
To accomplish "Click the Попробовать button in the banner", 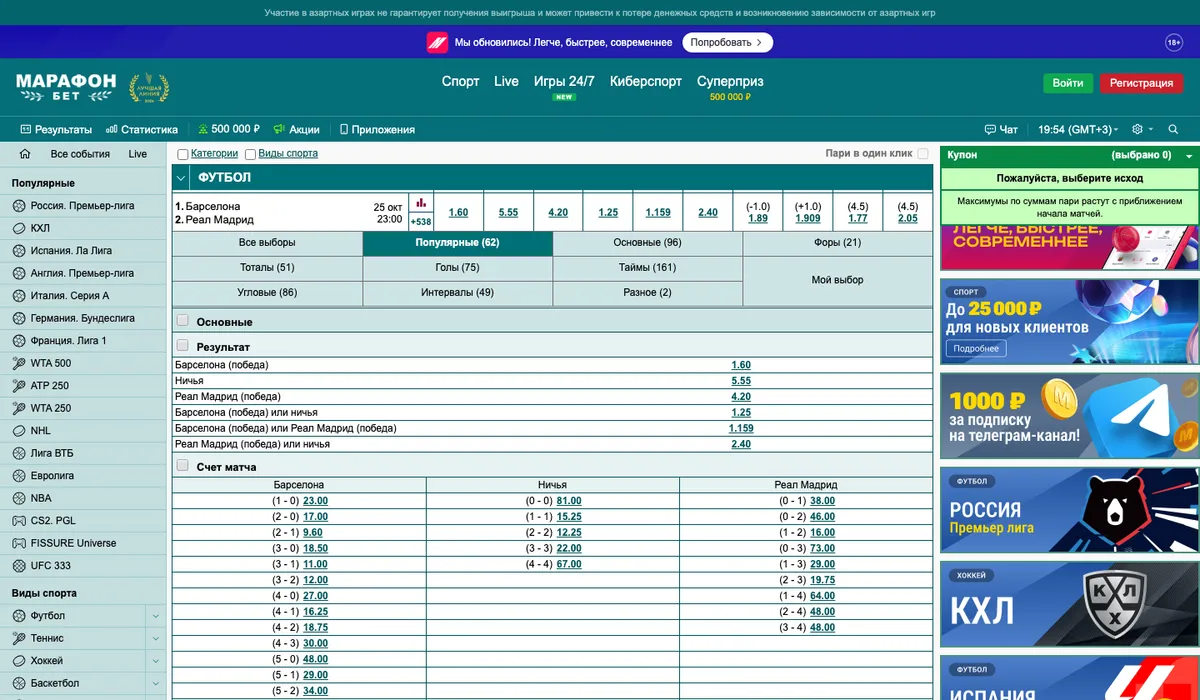I will coord(728,43).
